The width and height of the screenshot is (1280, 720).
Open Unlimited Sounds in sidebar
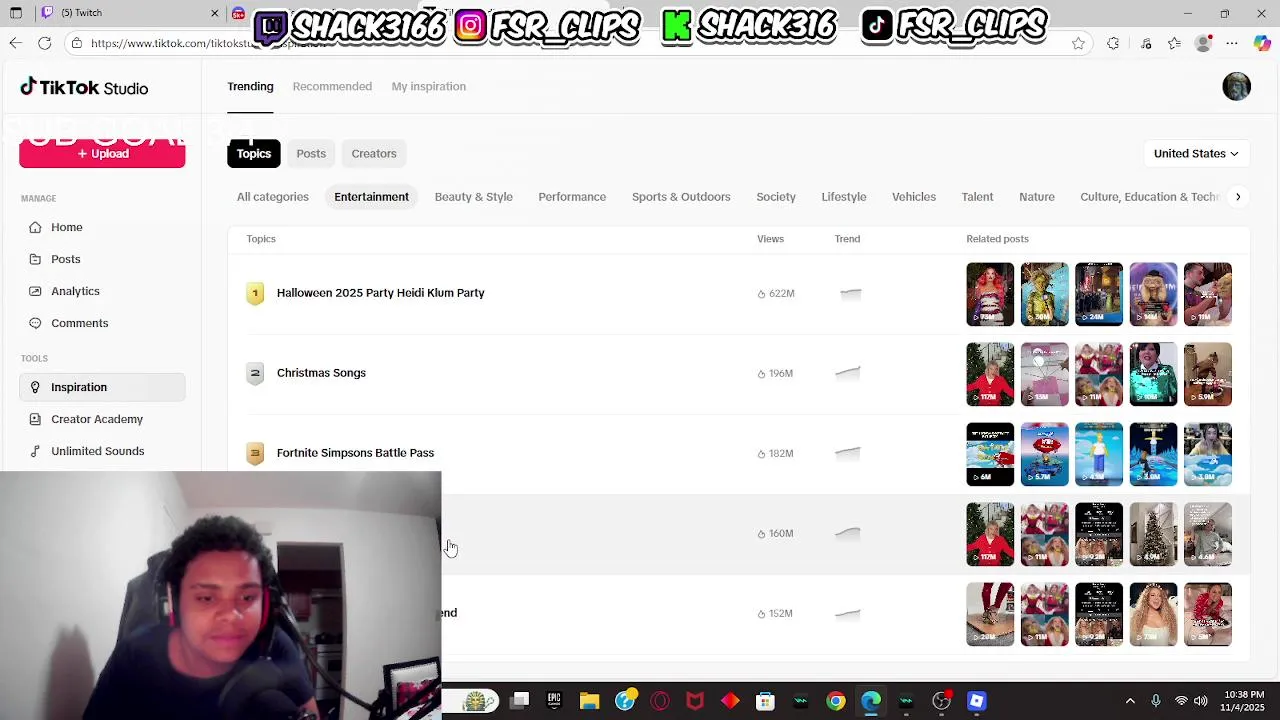[x=102, y=451]
